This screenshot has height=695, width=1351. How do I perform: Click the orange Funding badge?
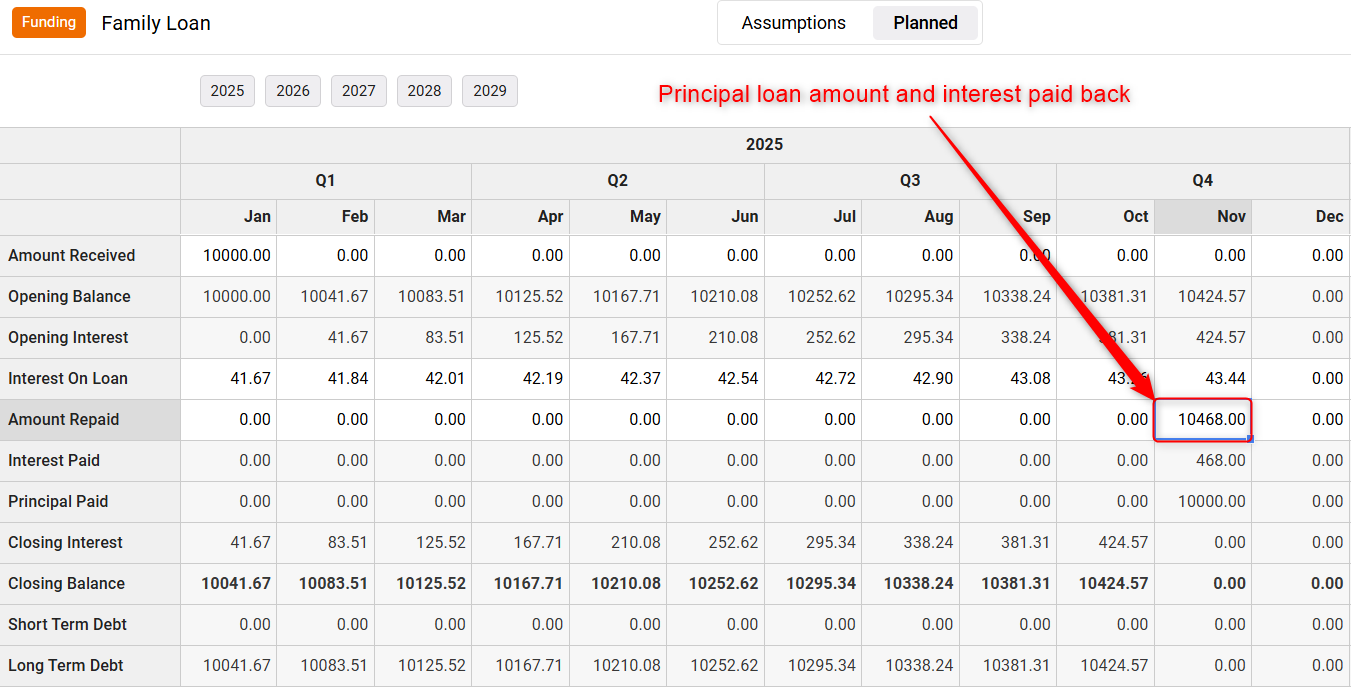(x=49, y=22)
